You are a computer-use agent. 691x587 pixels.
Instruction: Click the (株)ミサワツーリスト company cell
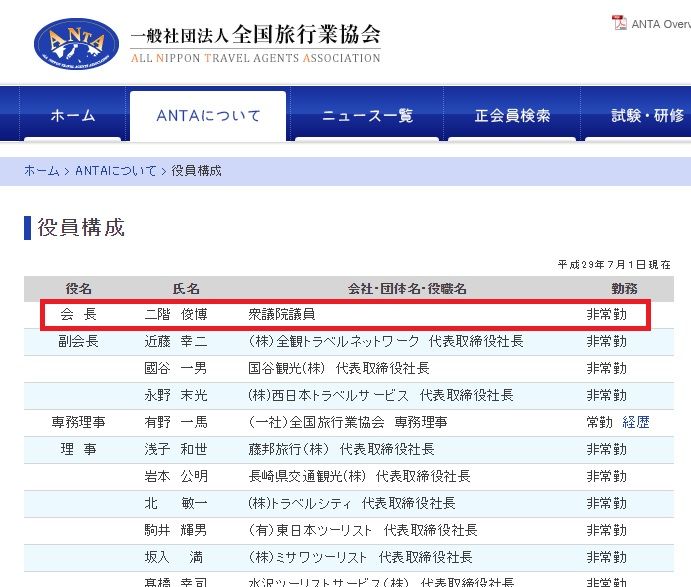click(360, 557)
